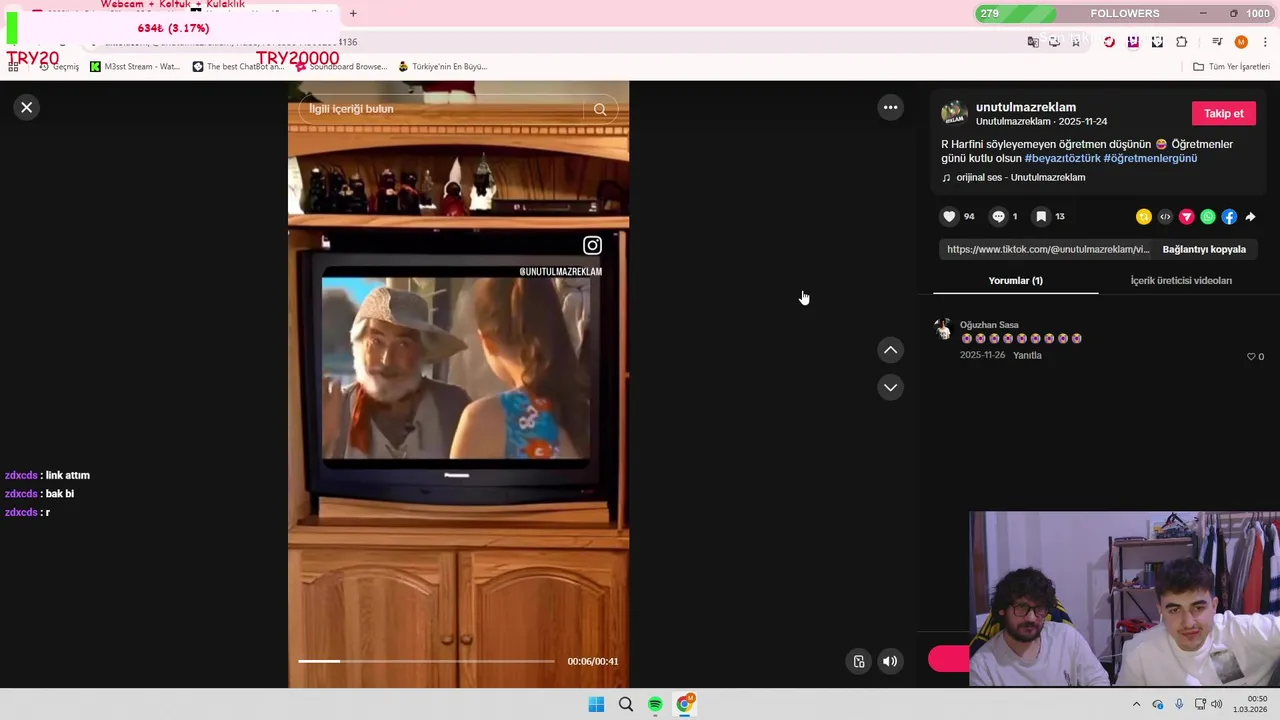Click the chat message 'link attım'
Screen dimensions: 1280x720
click(x=68, y=475)
